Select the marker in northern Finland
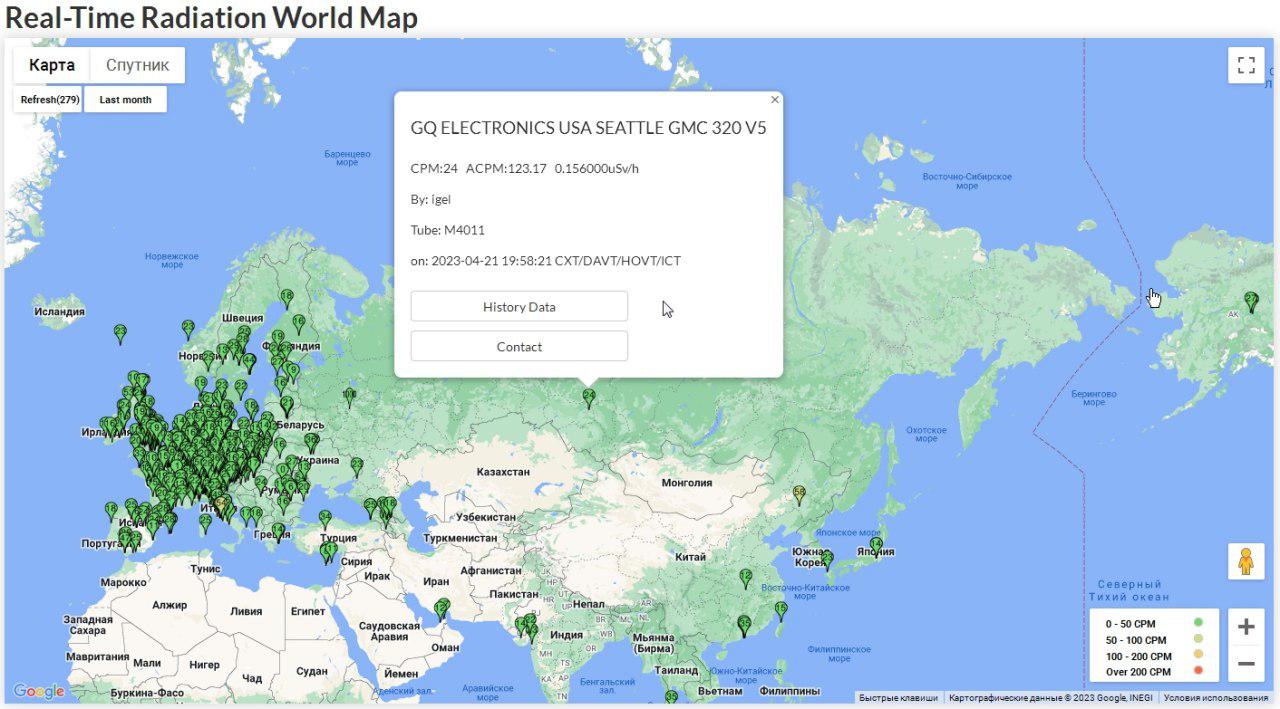This screenshot has height=709, width=1280. point(287,298)
